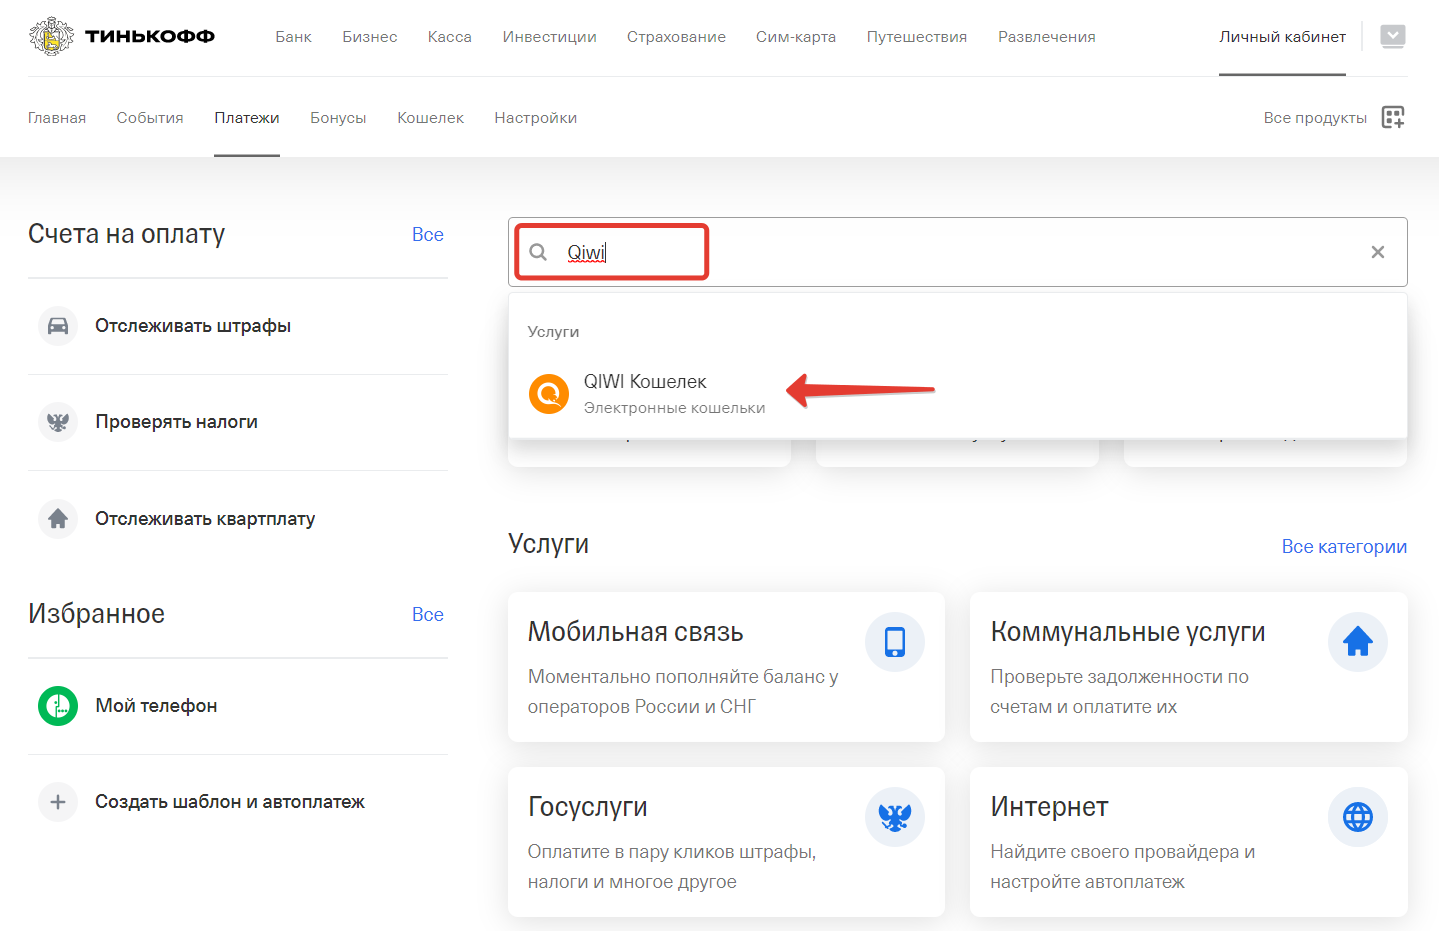Switch to the Настройки tab
The width and height of the screenshot is (1439, 931).
[536, 118]
